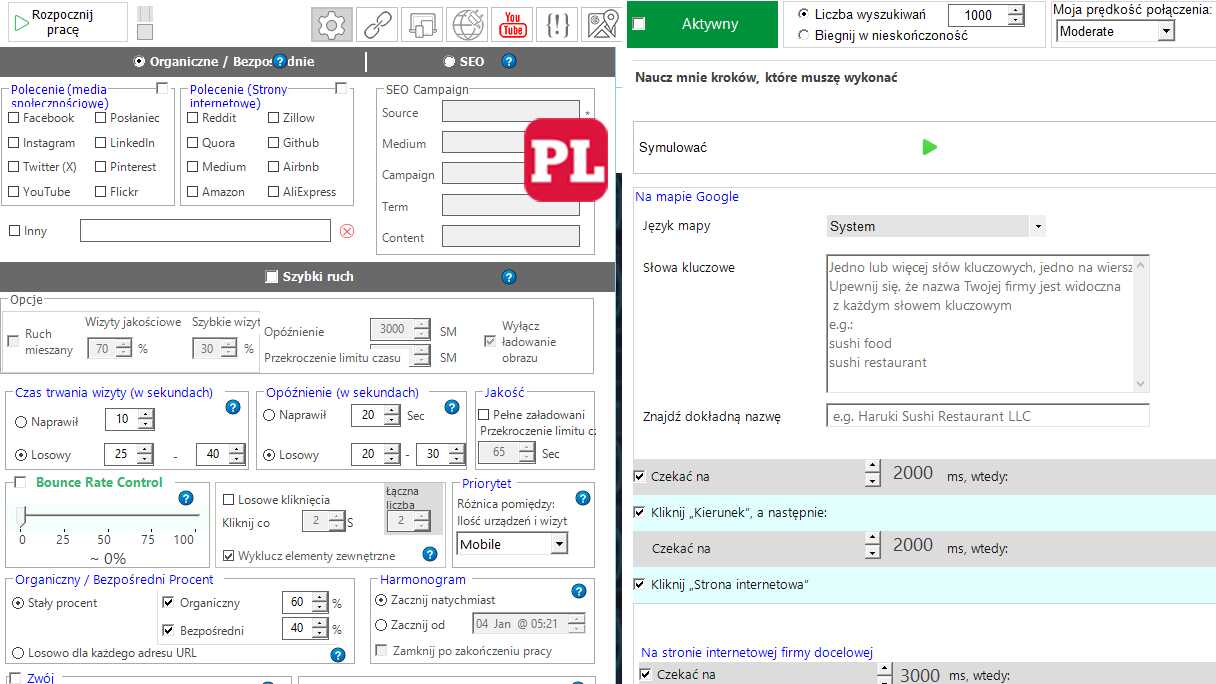Open the devices icon tab

point(422,25)
